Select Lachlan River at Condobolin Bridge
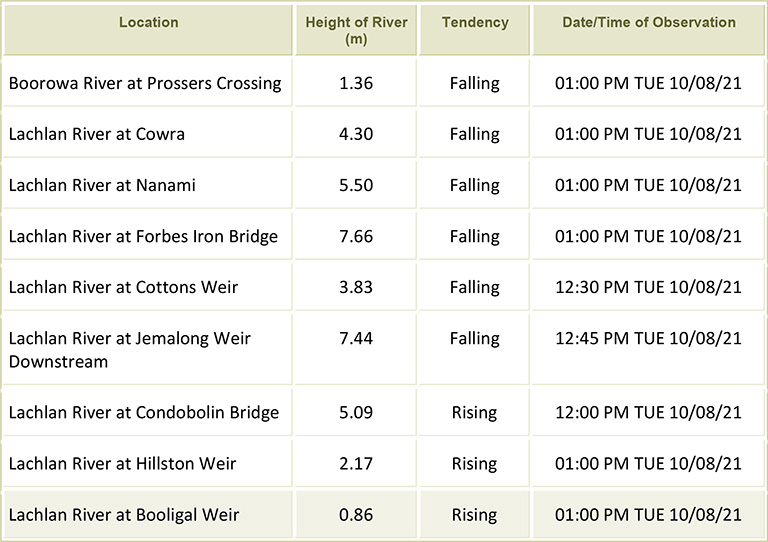Screen dimensions: 768x542 point(143,413)
